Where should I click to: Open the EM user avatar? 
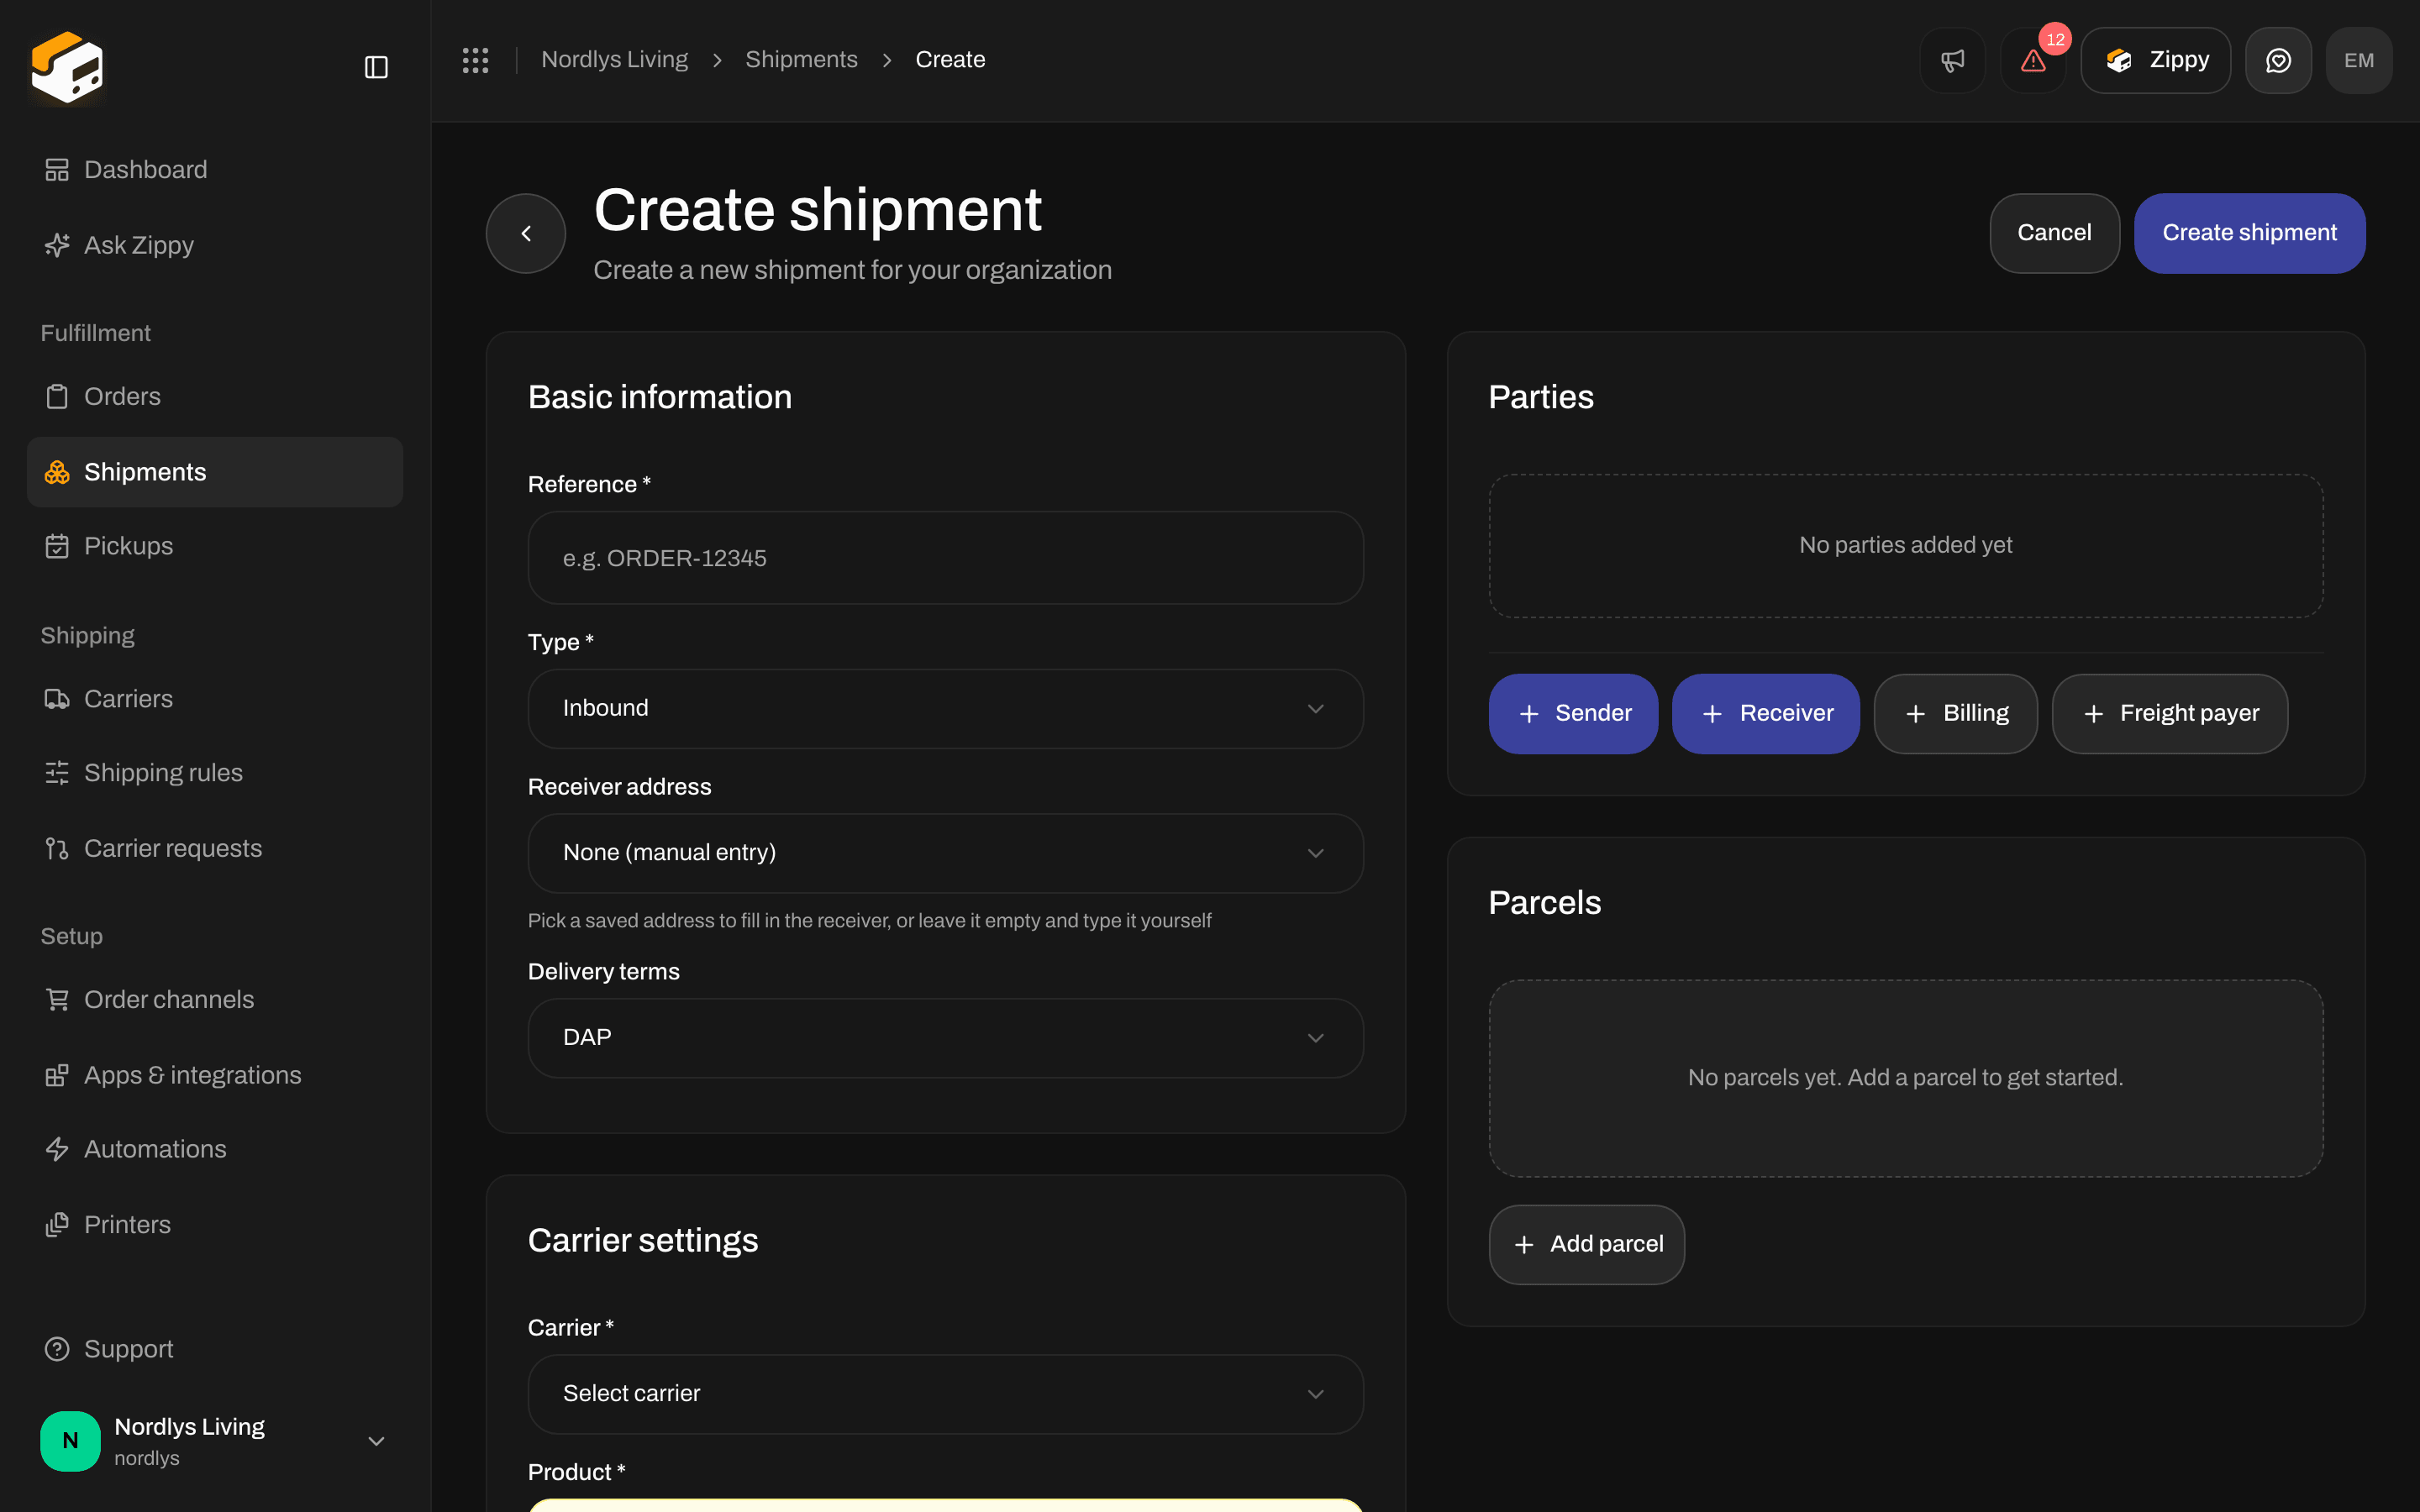tap(2359, 60)
